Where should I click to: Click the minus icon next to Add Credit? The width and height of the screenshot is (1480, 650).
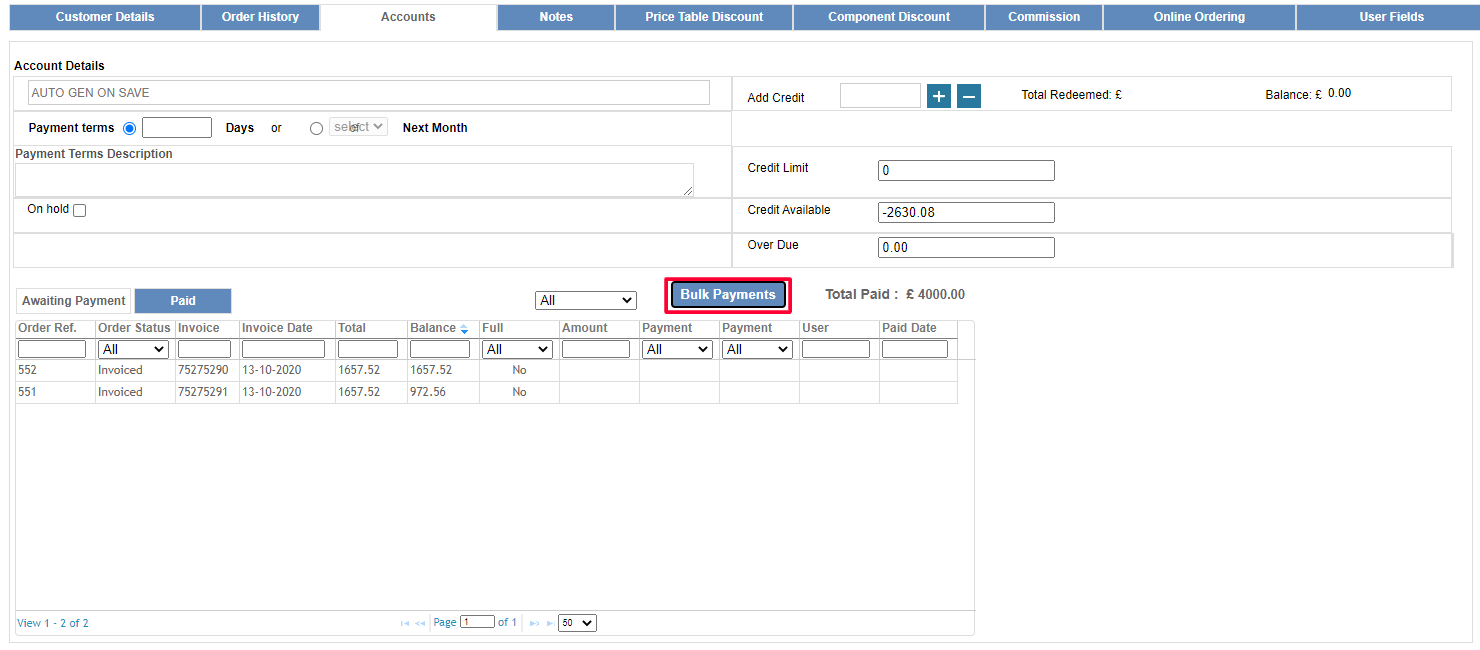tap(968, 96)
